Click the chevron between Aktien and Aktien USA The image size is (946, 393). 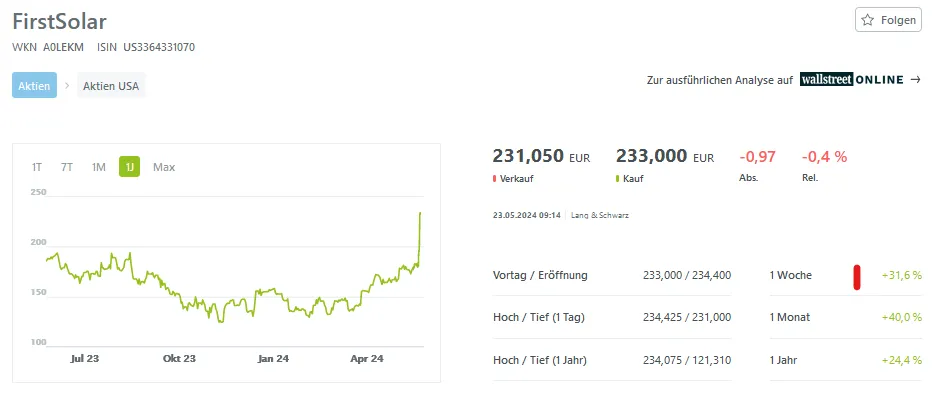[x=67, y=85]
